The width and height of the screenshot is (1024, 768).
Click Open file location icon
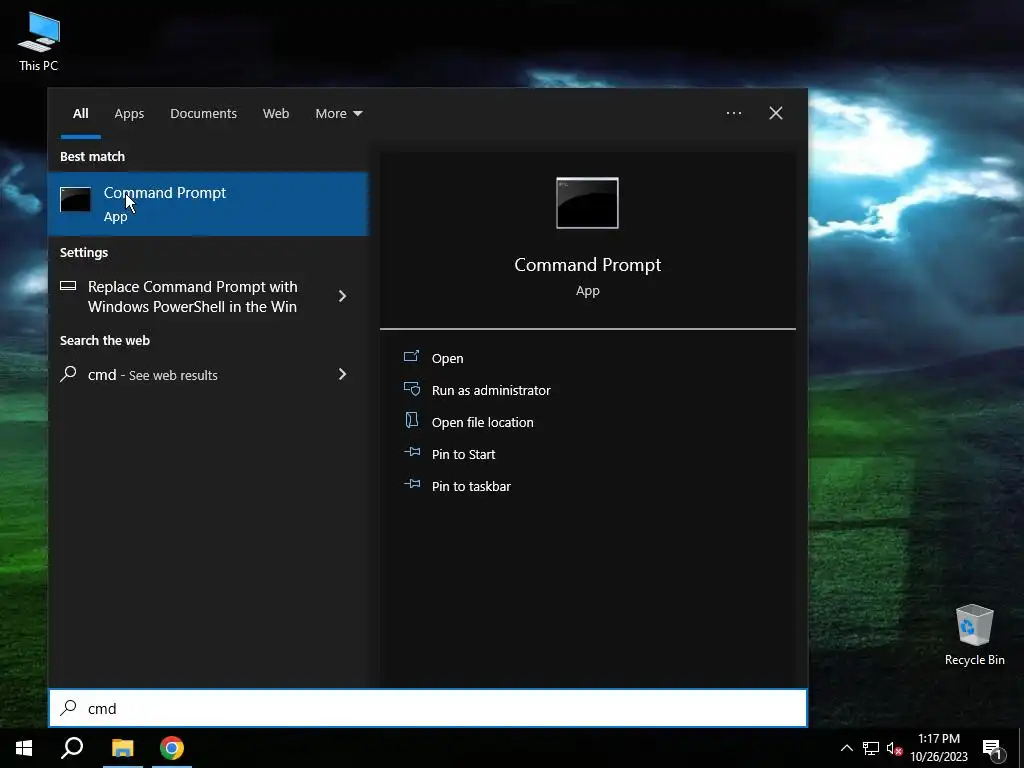point(411,421)
